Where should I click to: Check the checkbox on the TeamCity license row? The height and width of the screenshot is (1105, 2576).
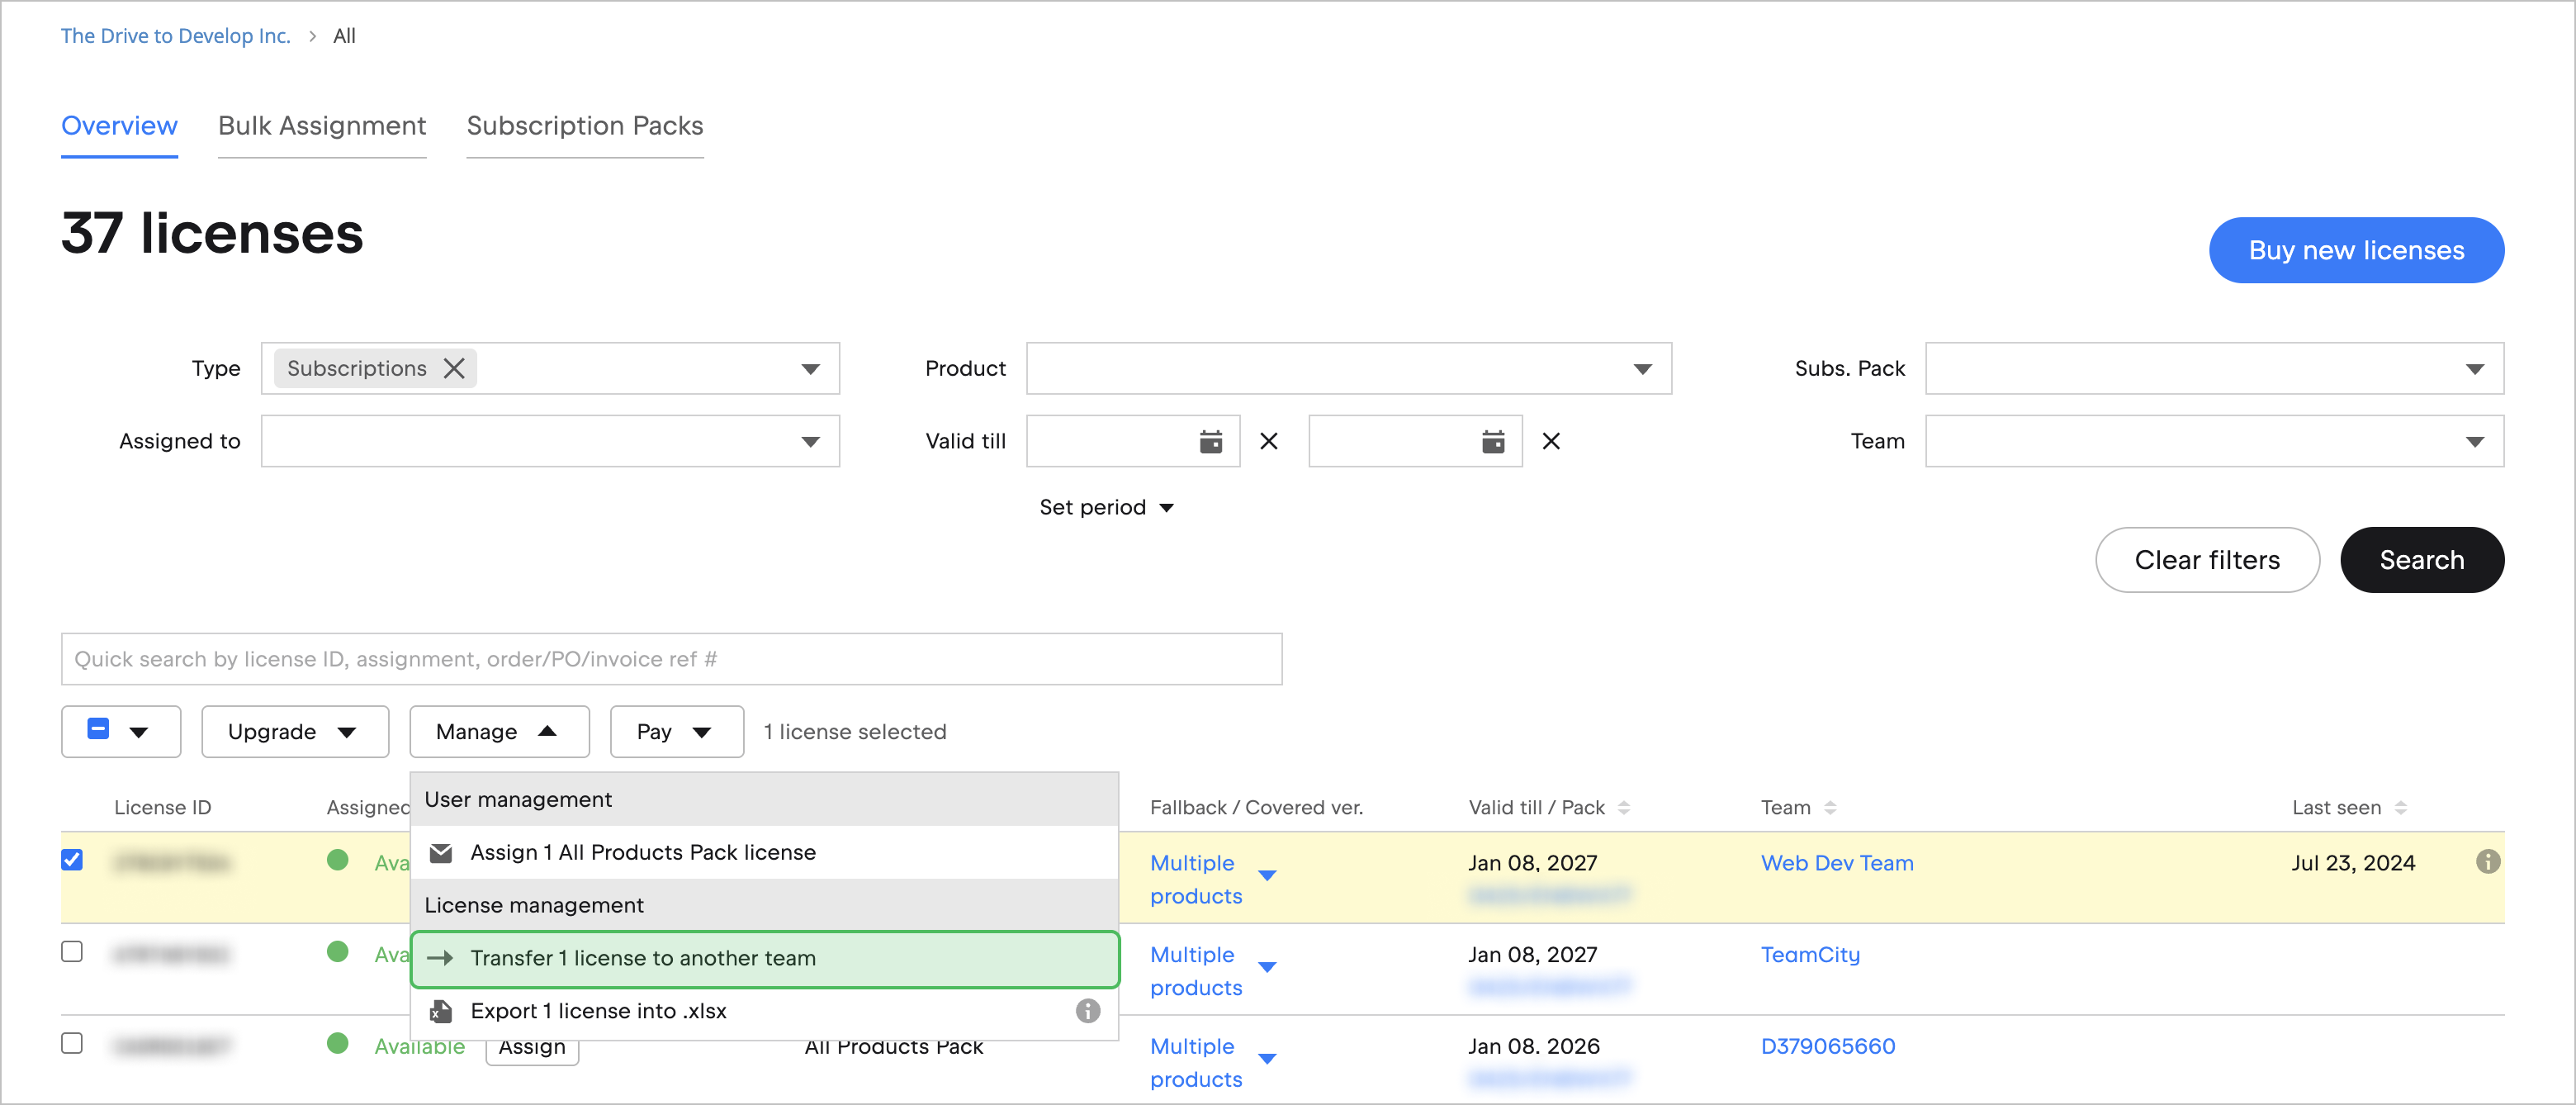click(72, 953)
